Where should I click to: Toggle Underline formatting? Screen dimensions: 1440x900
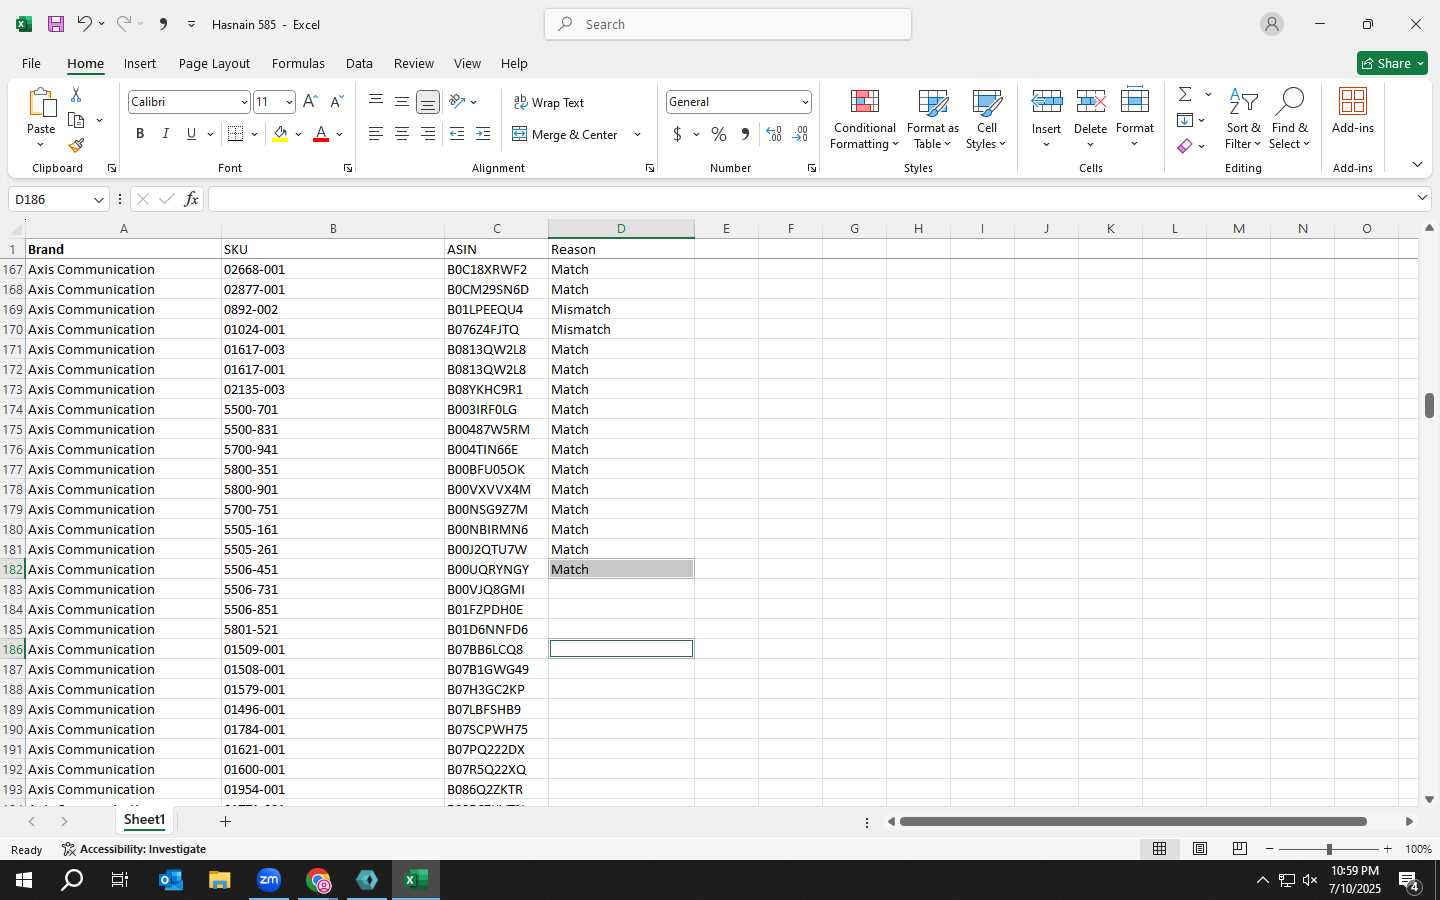click(191, 134)
